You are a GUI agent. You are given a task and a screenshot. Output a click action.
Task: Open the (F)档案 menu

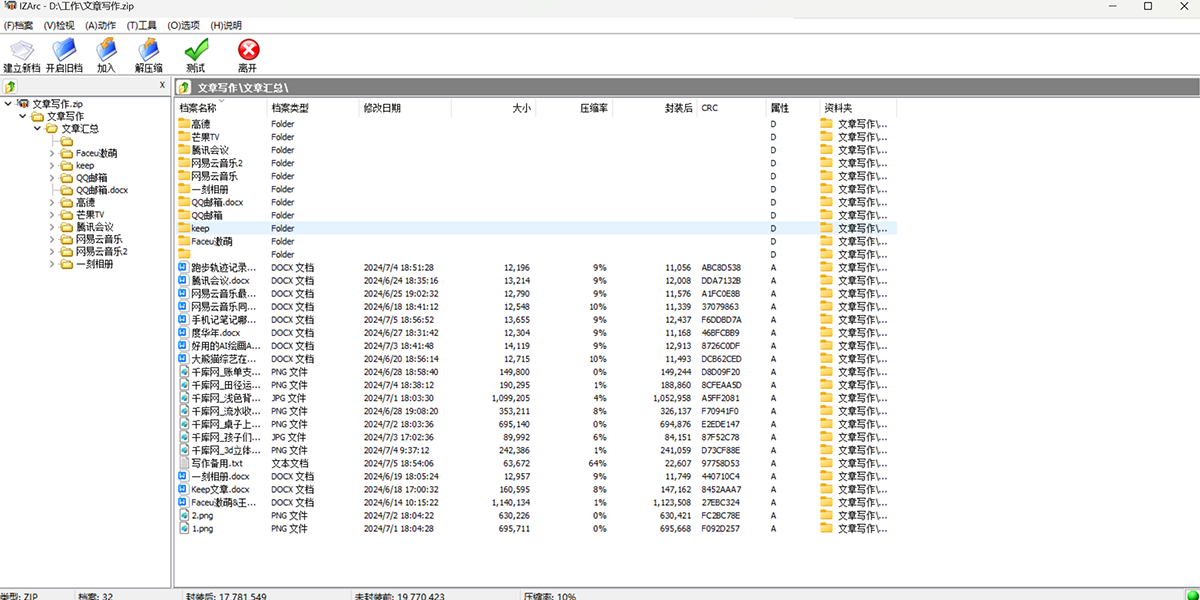[18, 25]
